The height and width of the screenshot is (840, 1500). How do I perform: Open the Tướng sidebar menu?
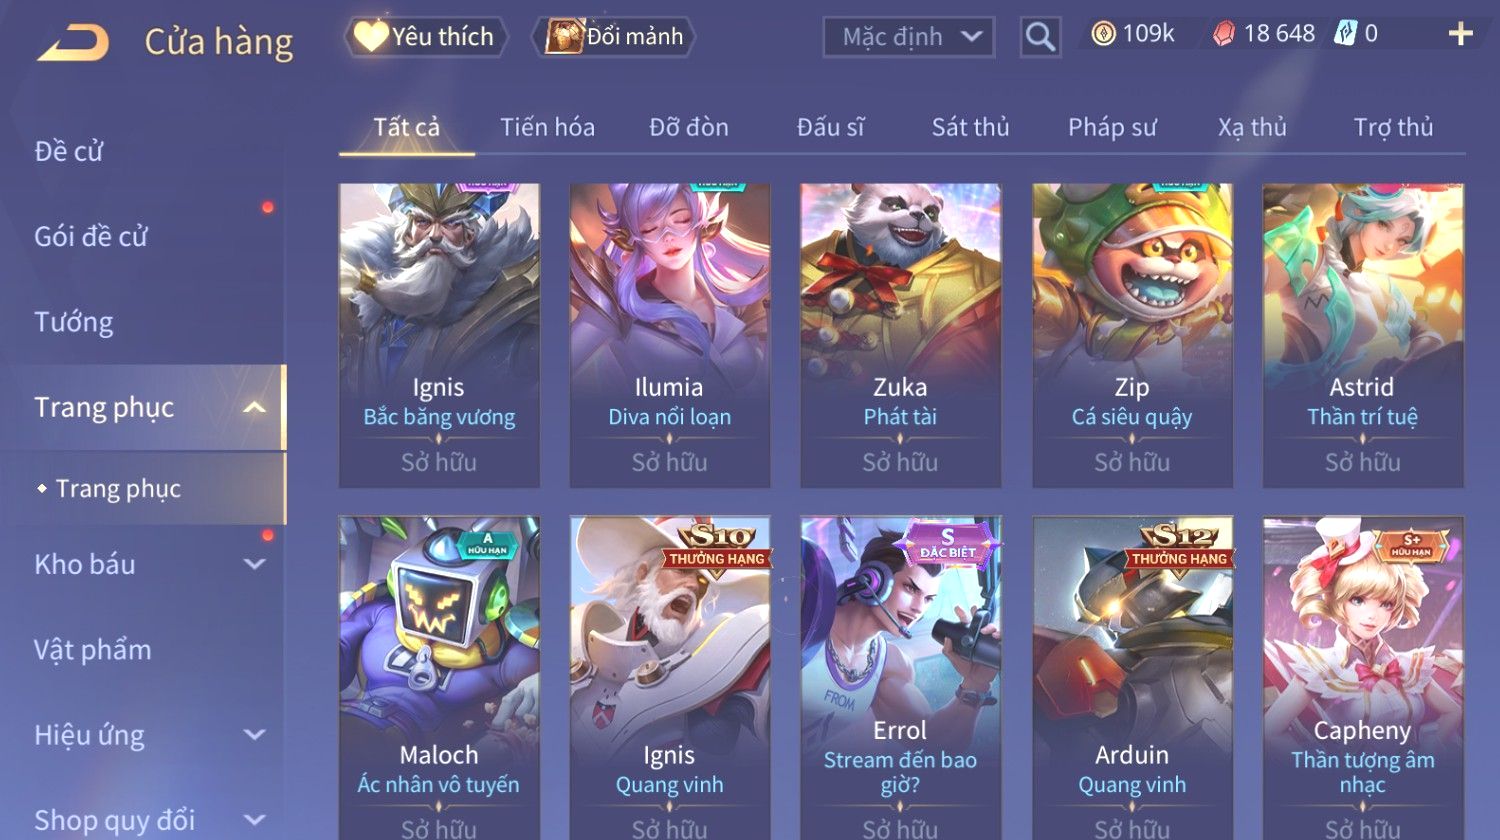(x=74, y=322)
